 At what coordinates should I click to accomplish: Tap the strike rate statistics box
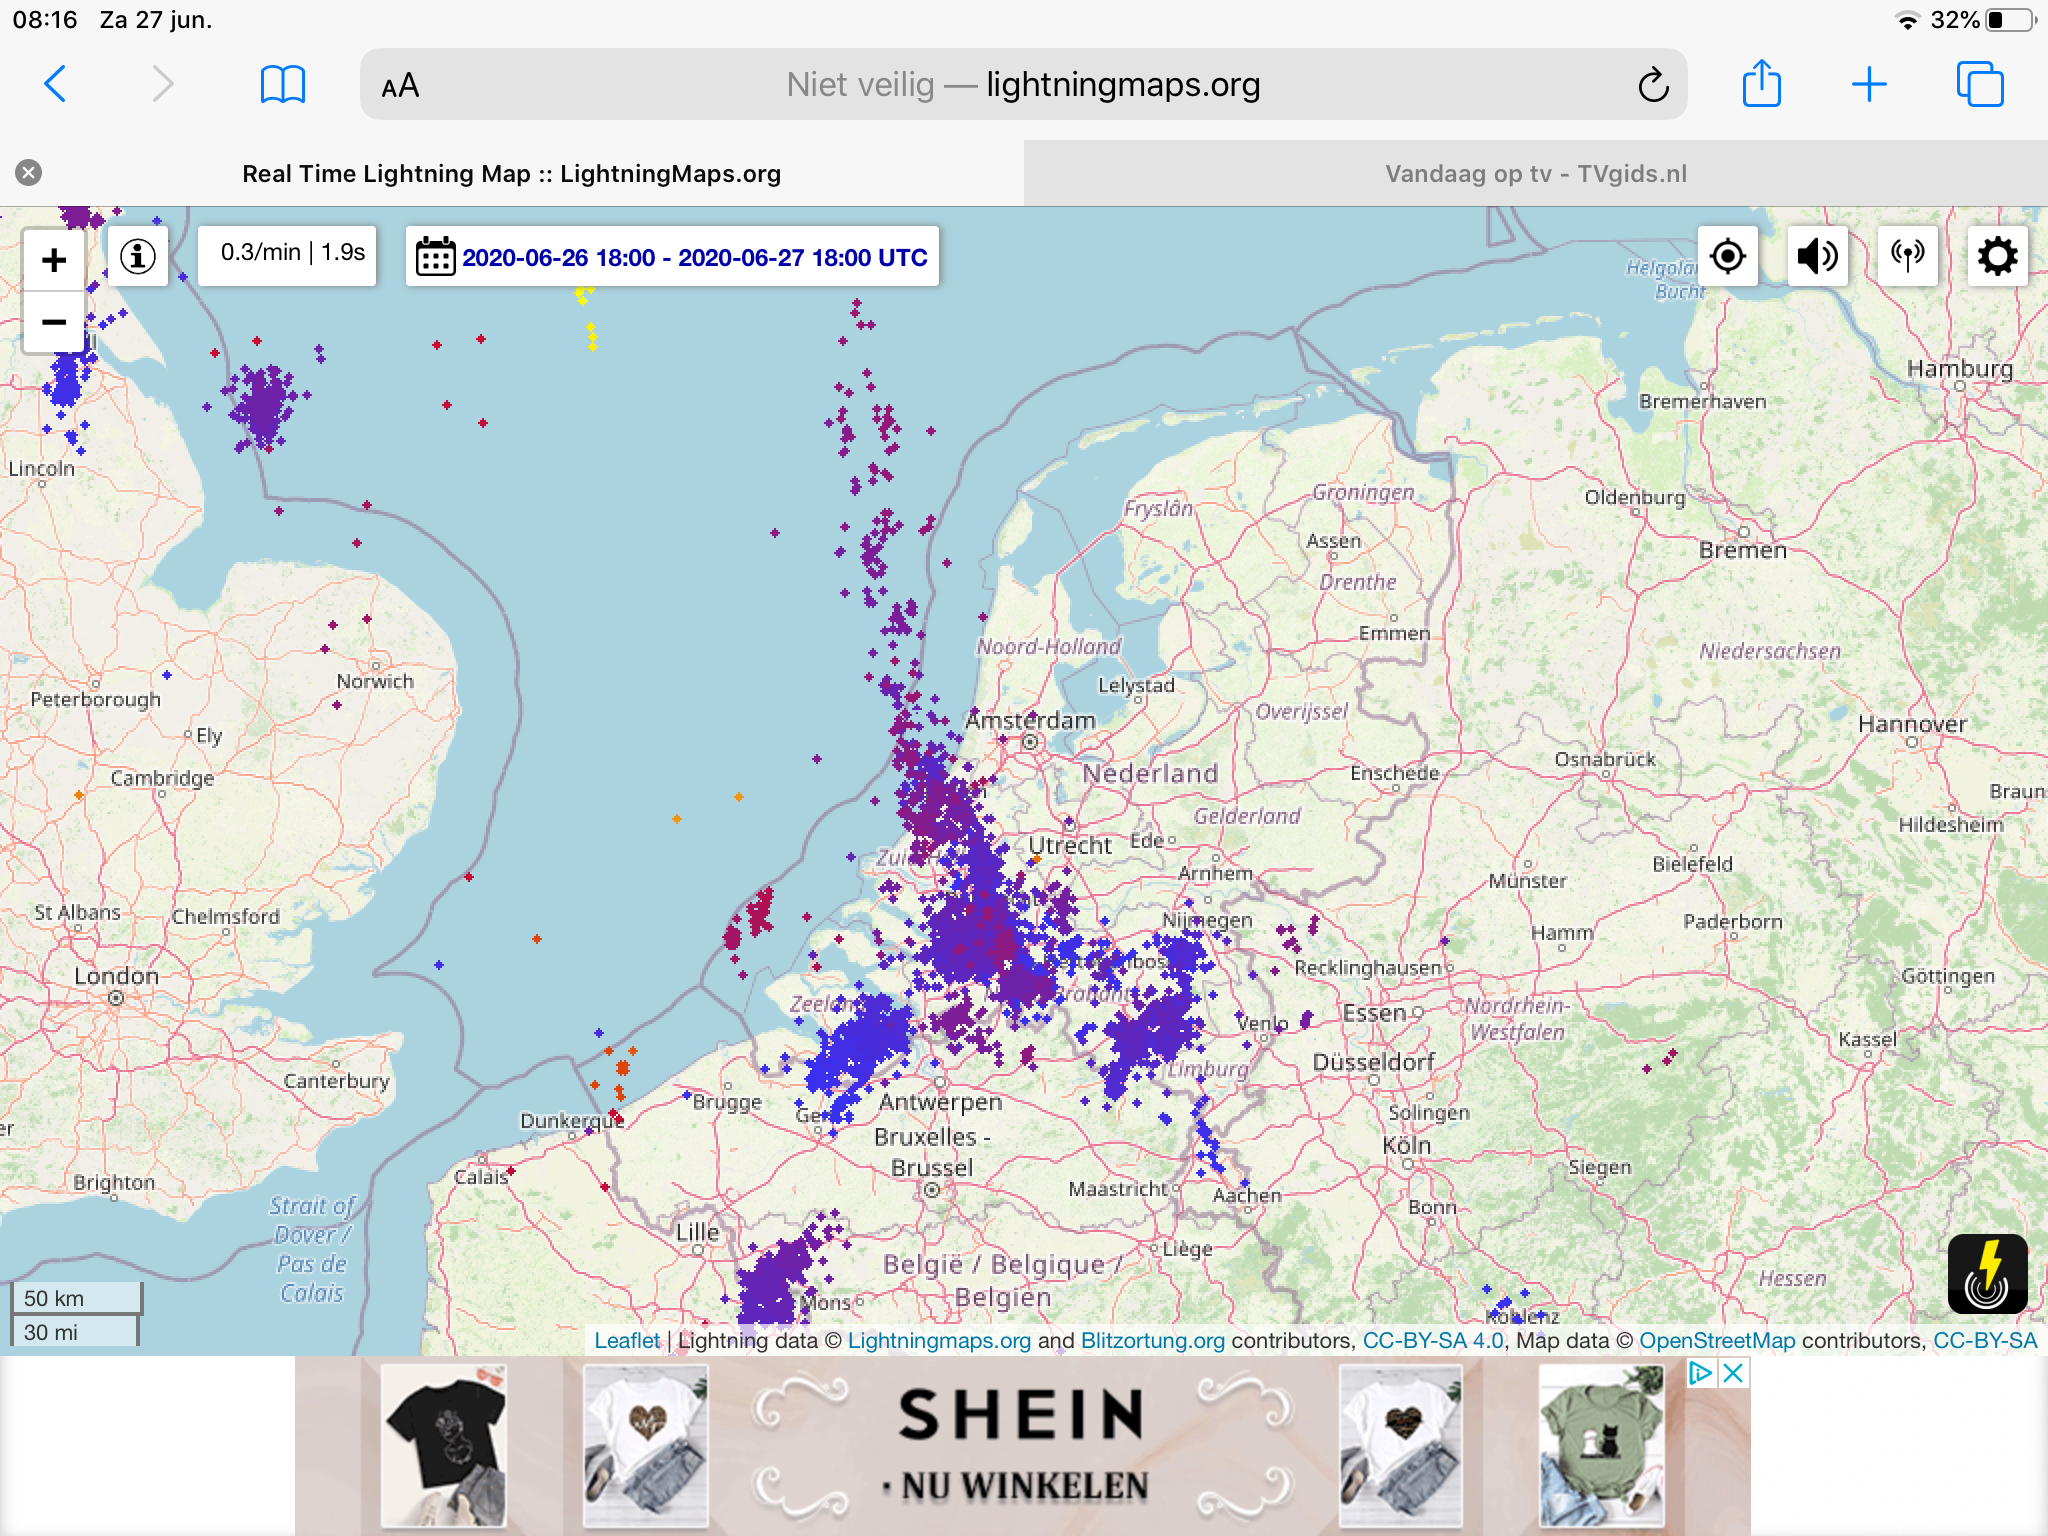(288, 256)
